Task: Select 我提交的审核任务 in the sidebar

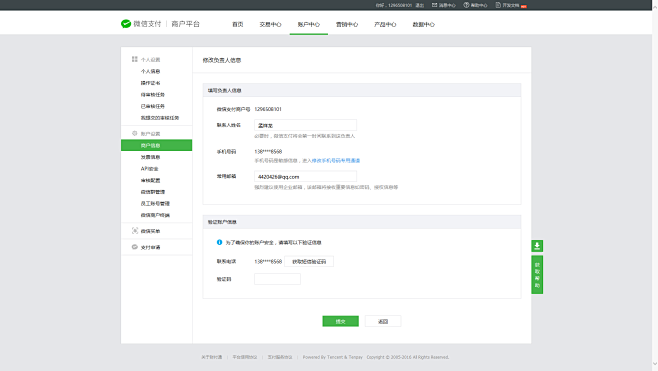Action: (159, 118)
